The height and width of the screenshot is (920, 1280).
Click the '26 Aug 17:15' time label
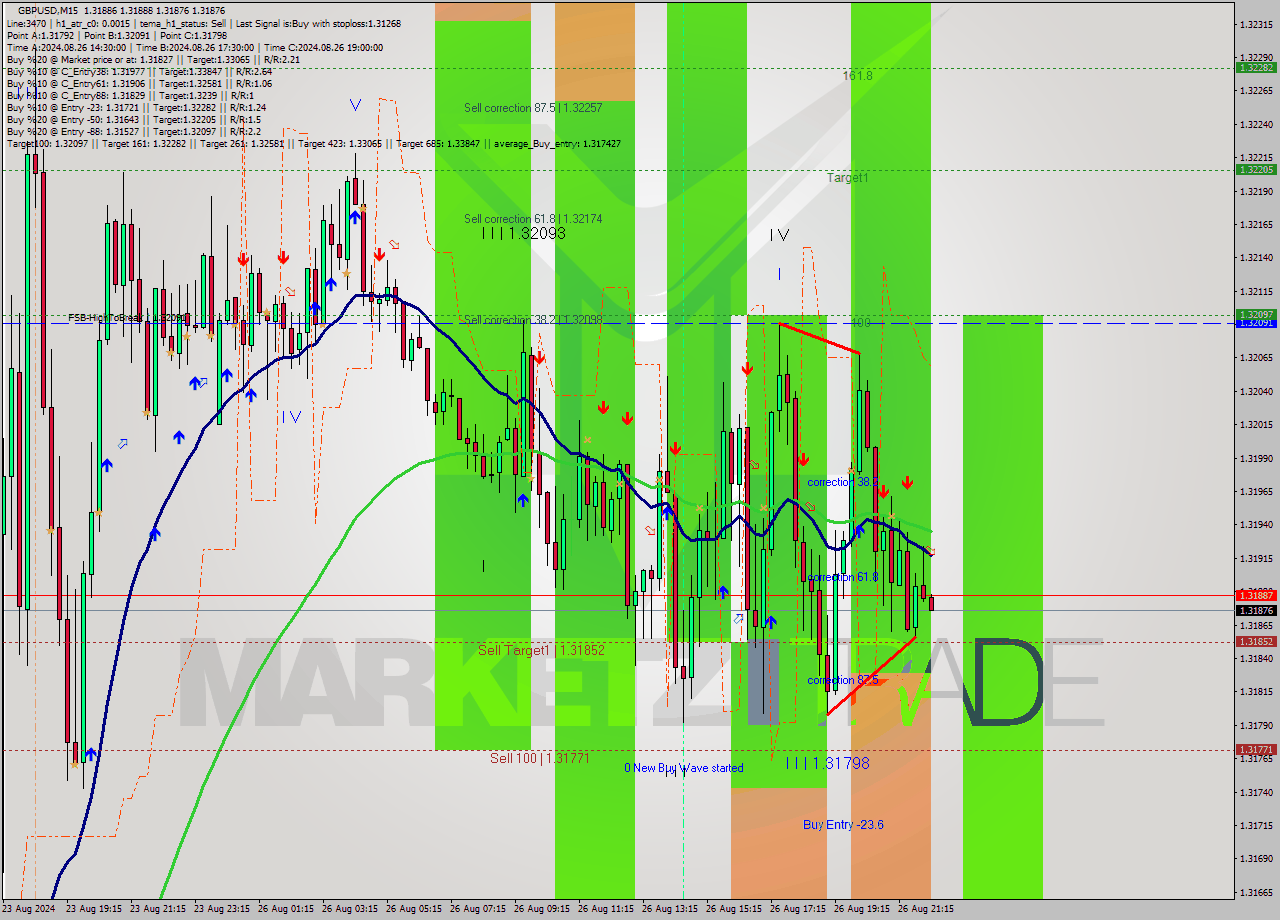(x=798, y=909)
